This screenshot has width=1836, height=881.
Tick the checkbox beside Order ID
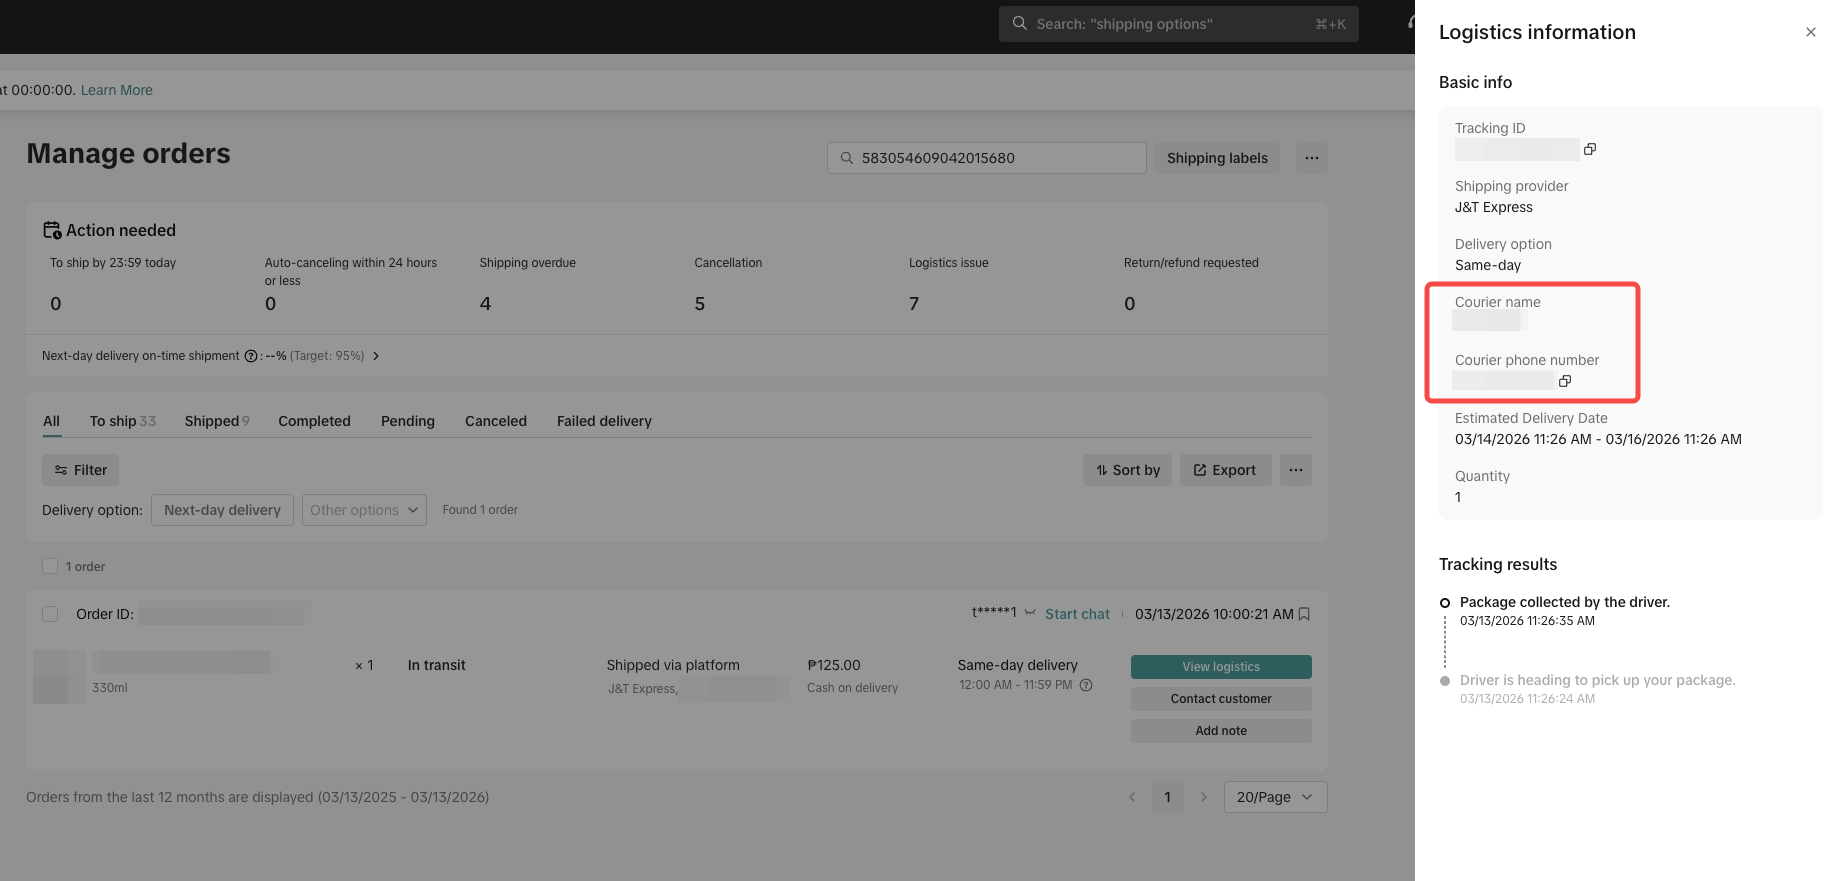pyautogui.click(x=50, y=614)
